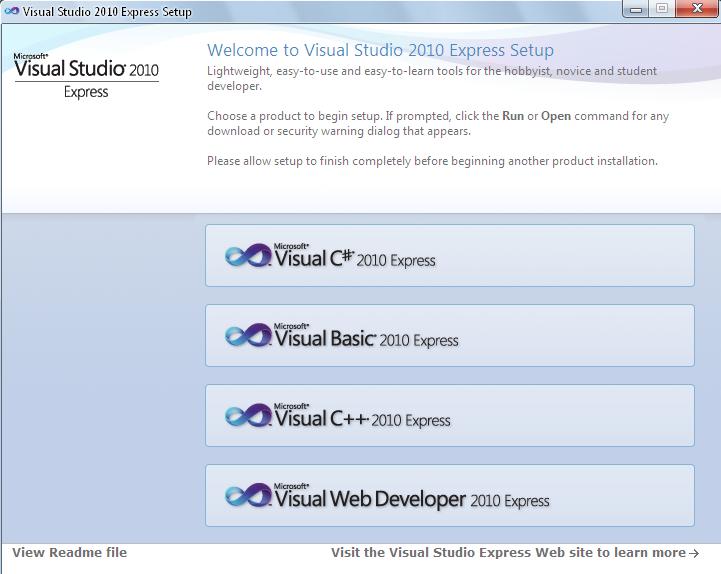Click the Visual Studio icon in the title bar
The width and height of the screenshot is (721, 574).
[12, 11]
